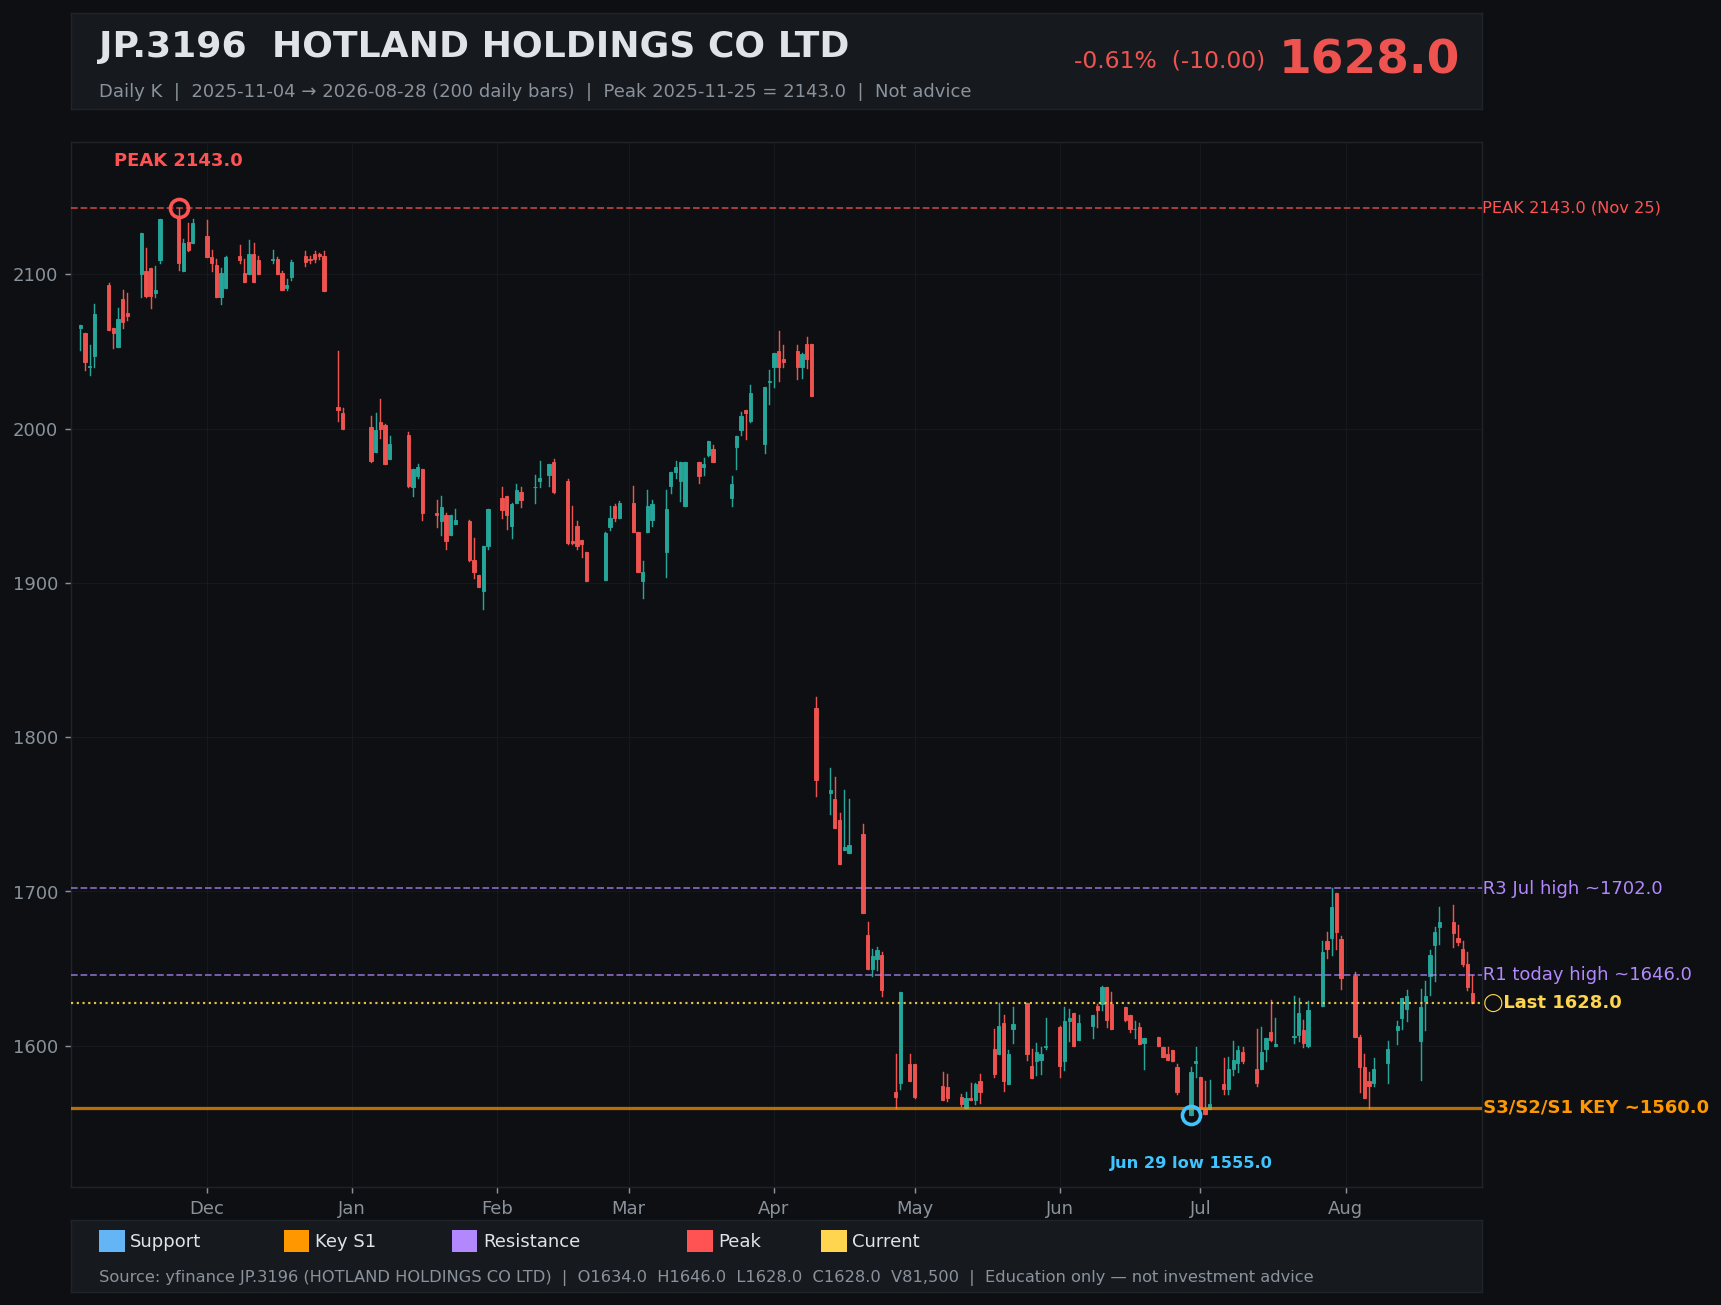
Task: Click the x-axis month label "Jun"
Action: click(x=1059, y=1208)
